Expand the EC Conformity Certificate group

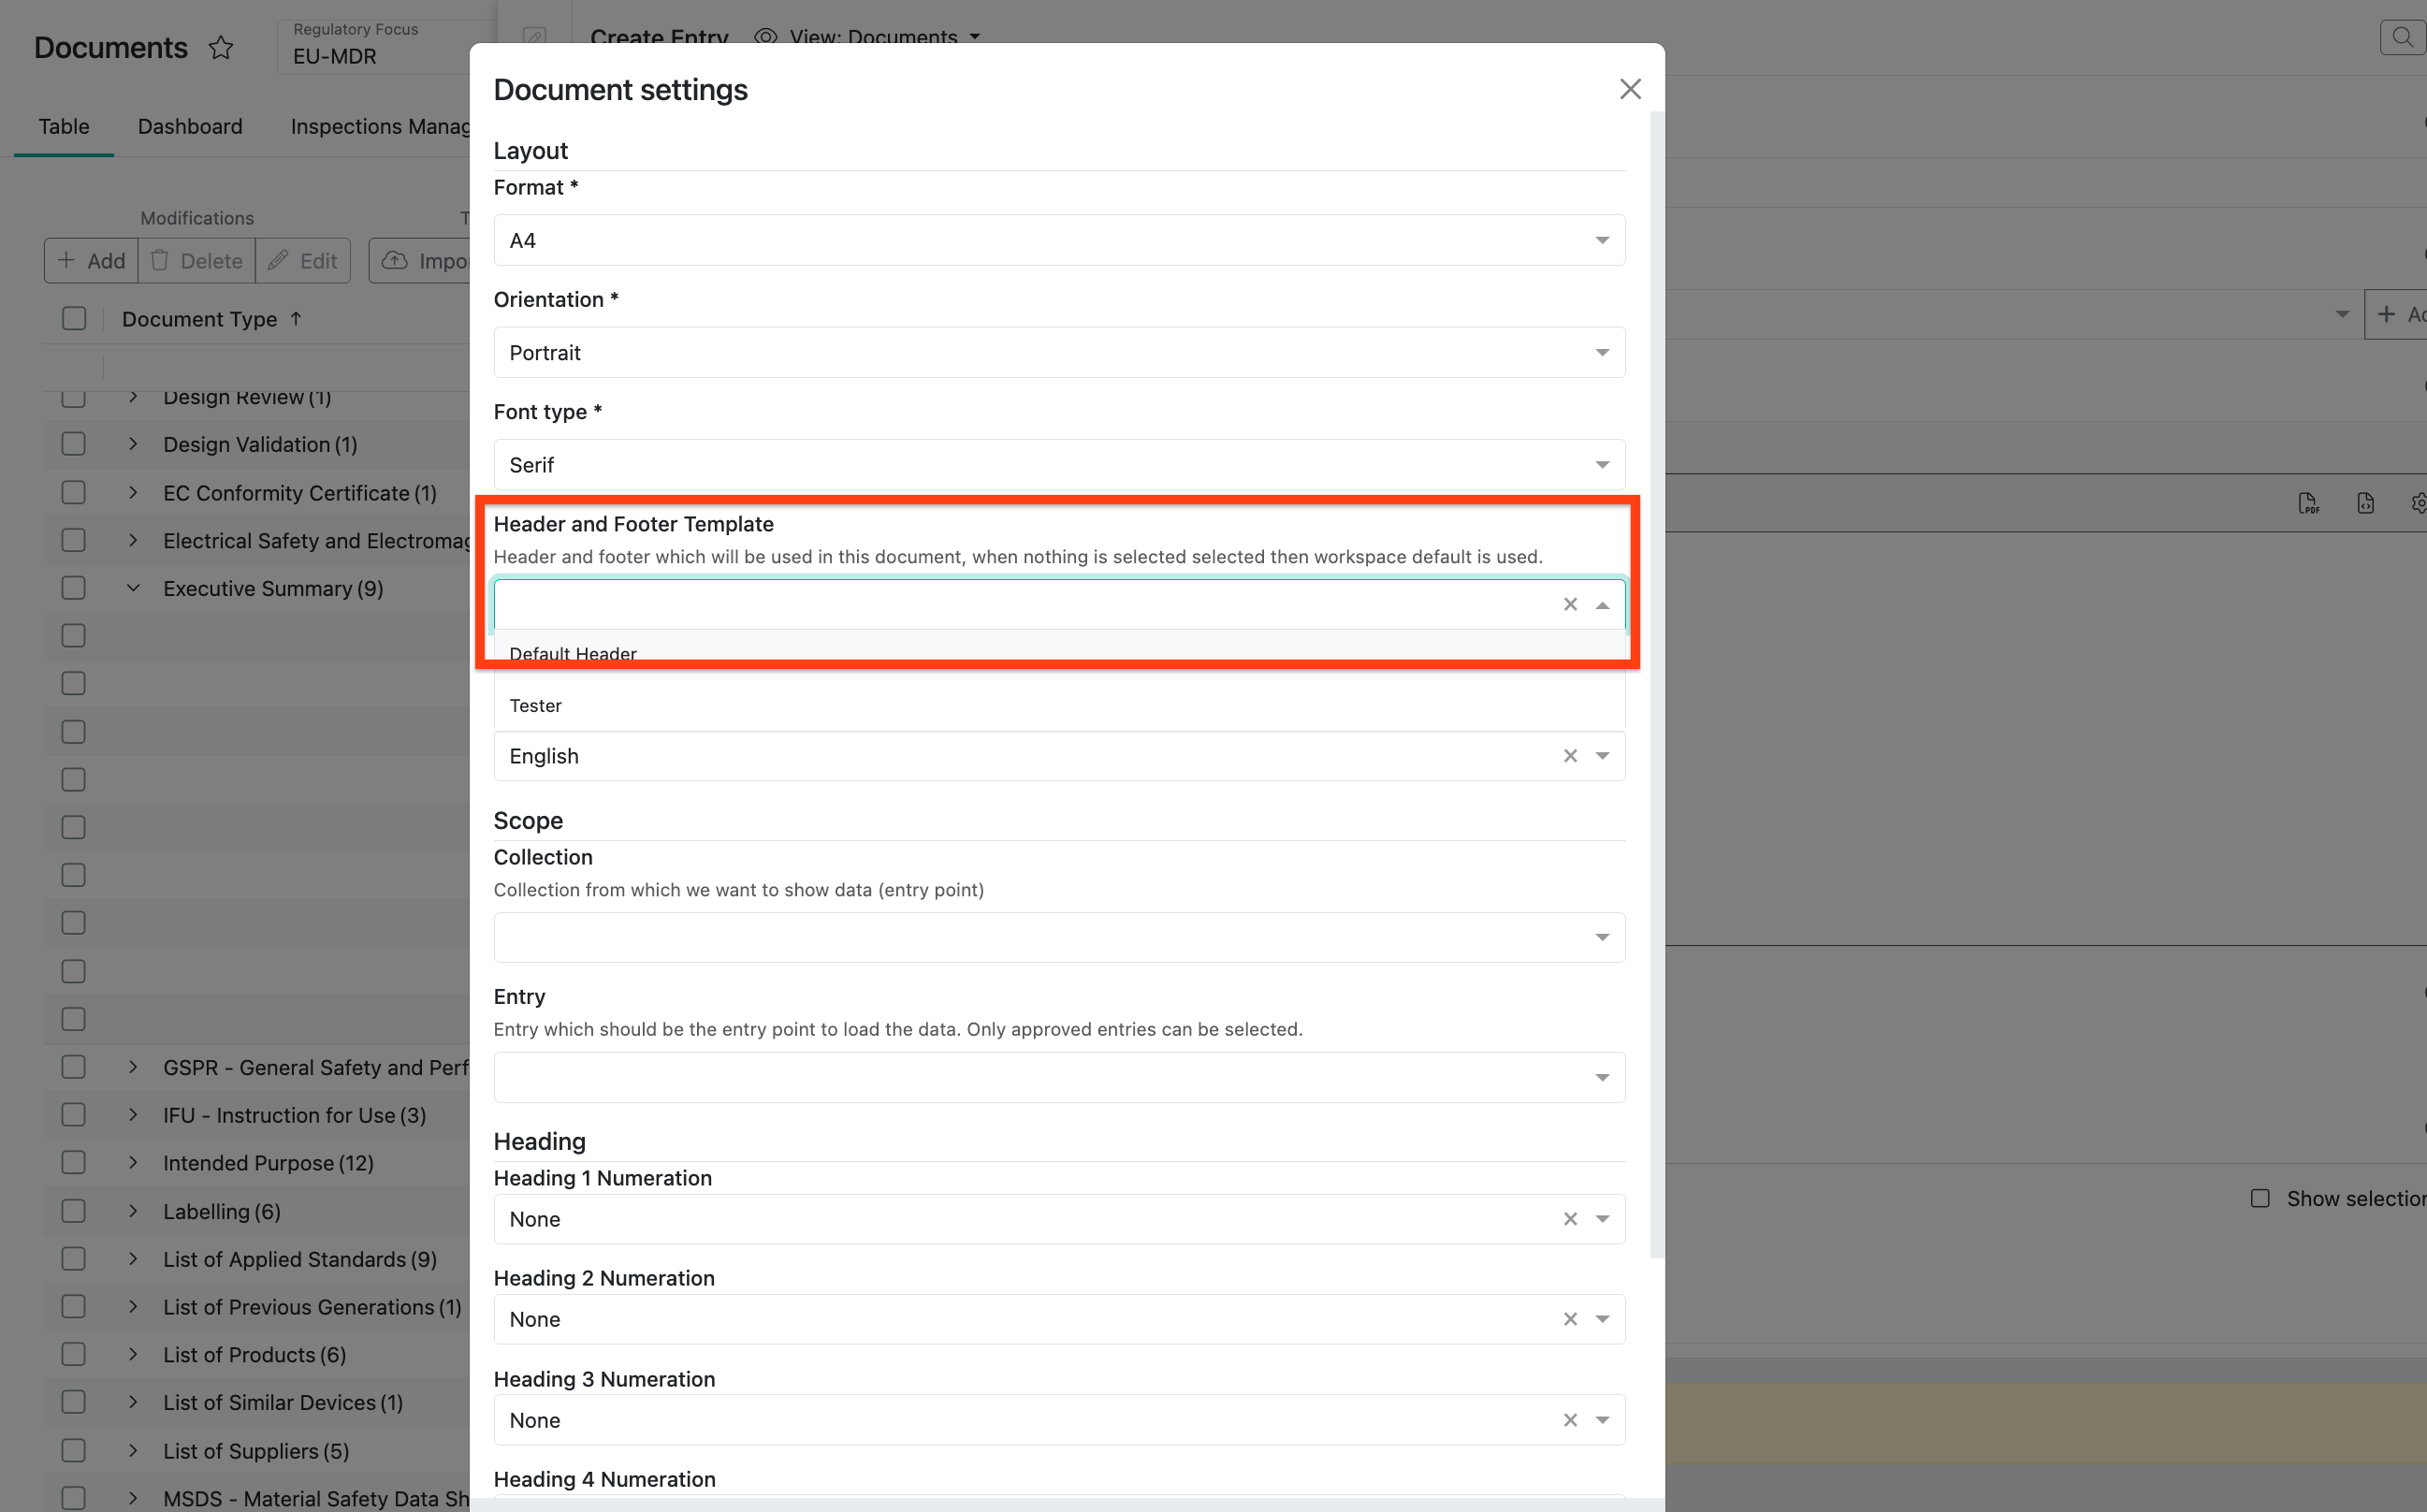coord(133,492)
